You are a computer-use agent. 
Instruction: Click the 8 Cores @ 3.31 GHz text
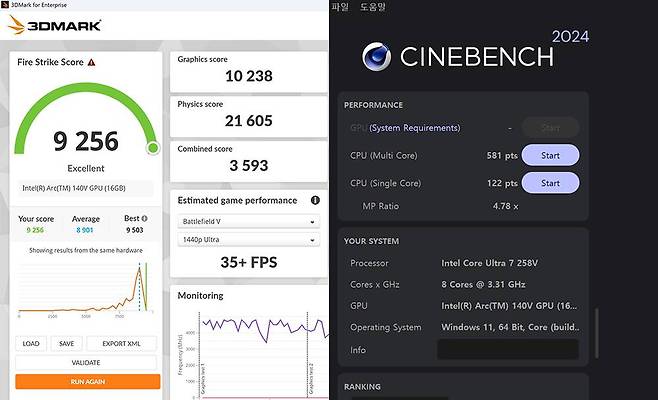[483, 285]
